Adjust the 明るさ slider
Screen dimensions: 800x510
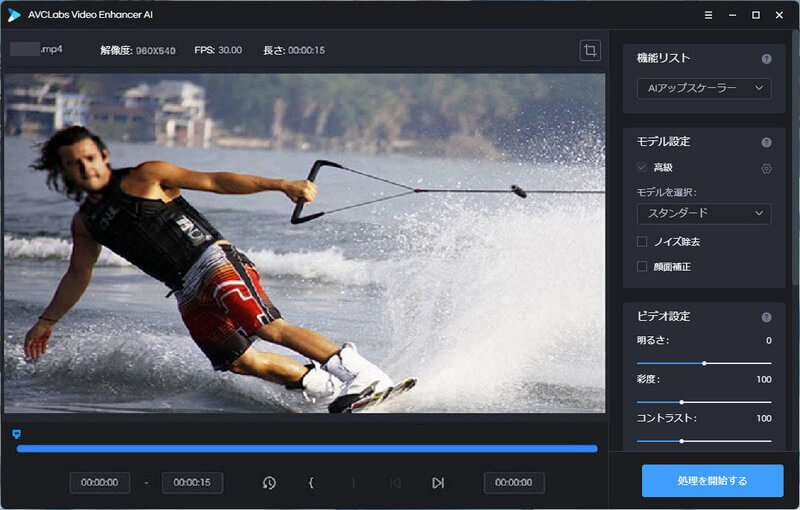click(704, 363)
